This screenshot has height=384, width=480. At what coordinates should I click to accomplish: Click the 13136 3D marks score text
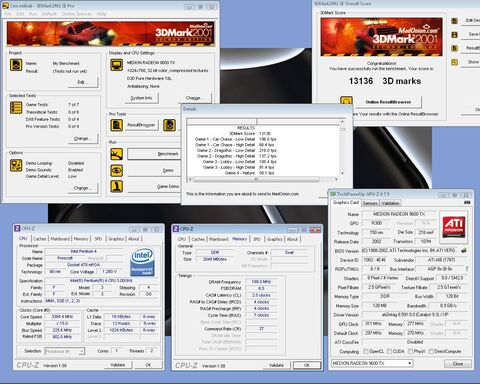point(385,81)
